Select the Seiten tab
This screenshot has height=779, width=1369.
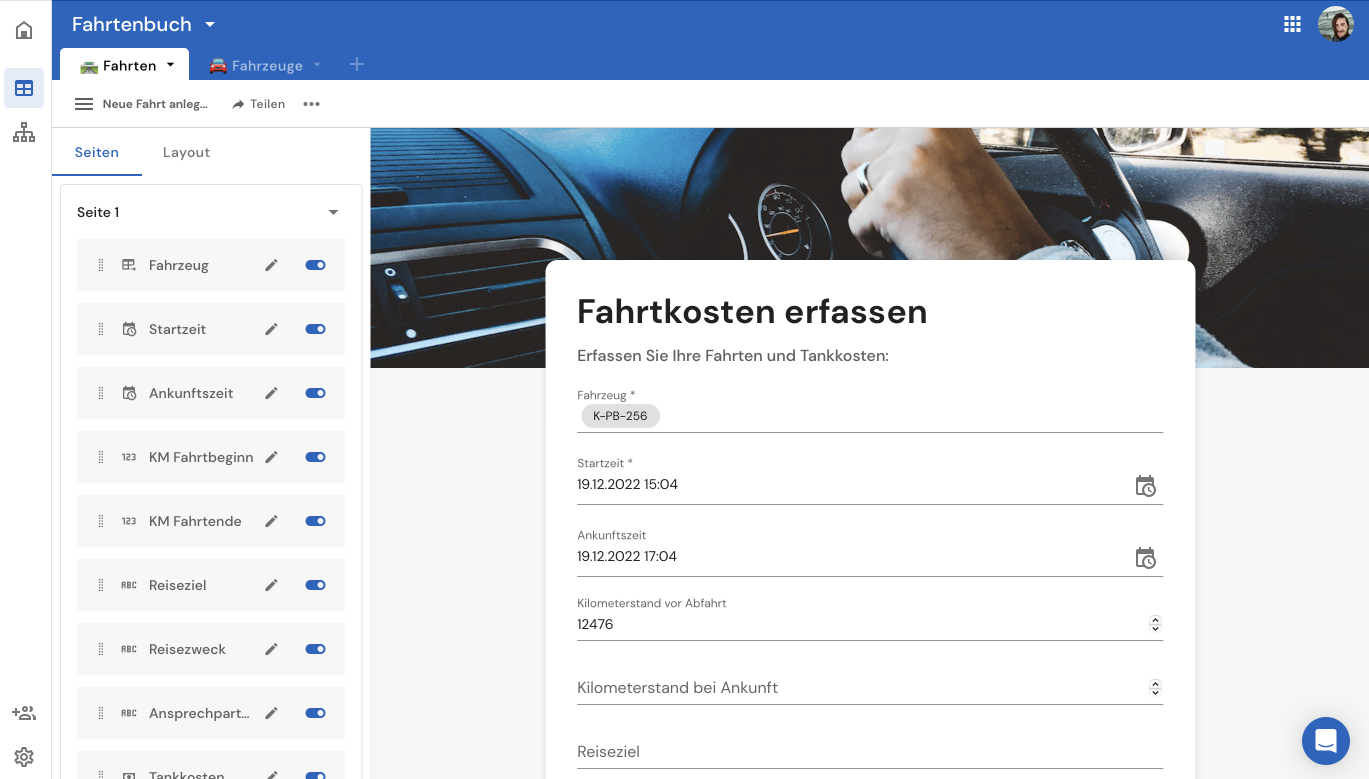97,152
